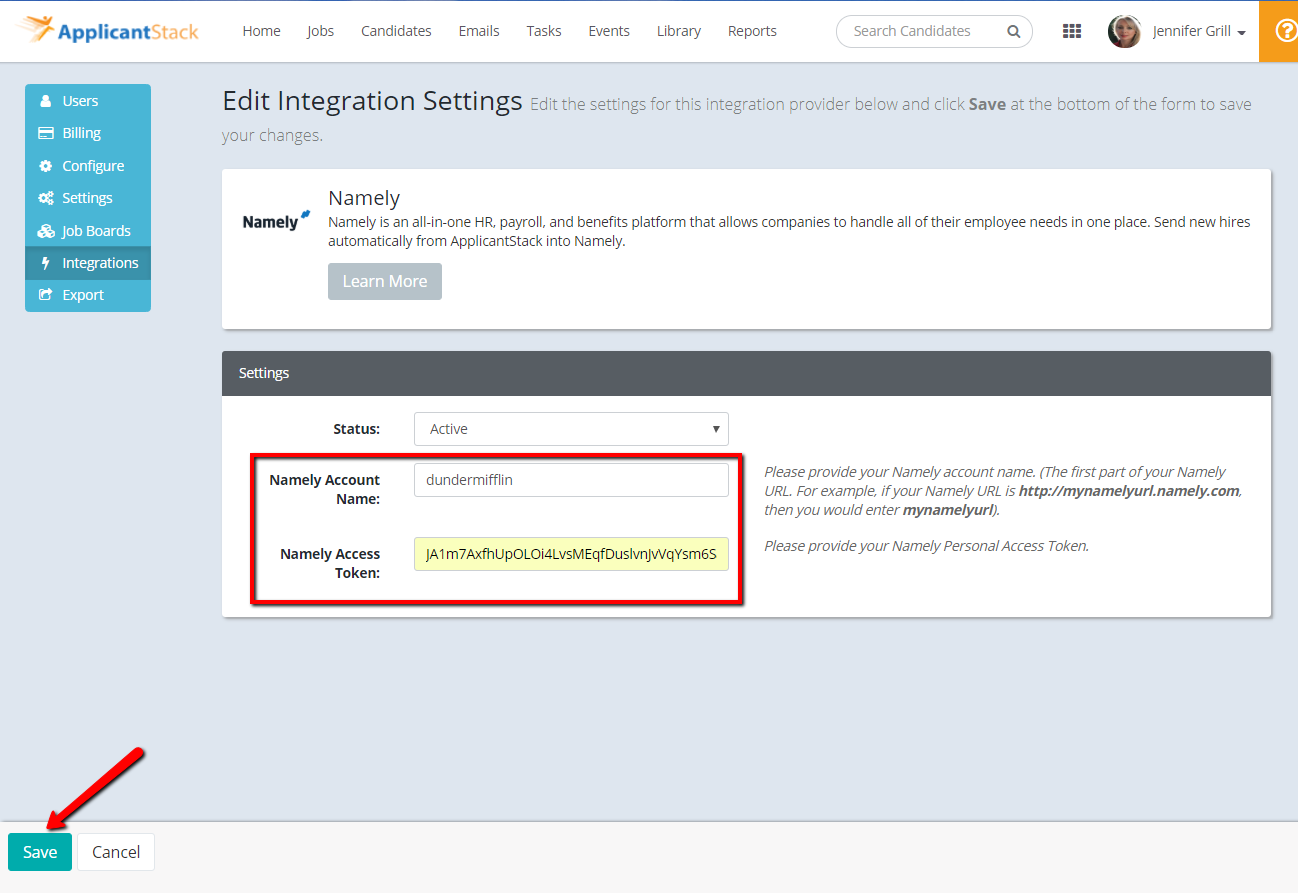Open the Reports menu
Image resolution: width=1298 pixels, height=893 pixels.
(752, 31)
